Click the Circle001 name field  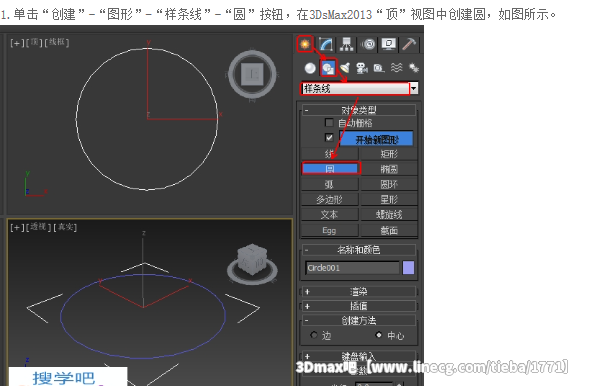click(352, 268)
